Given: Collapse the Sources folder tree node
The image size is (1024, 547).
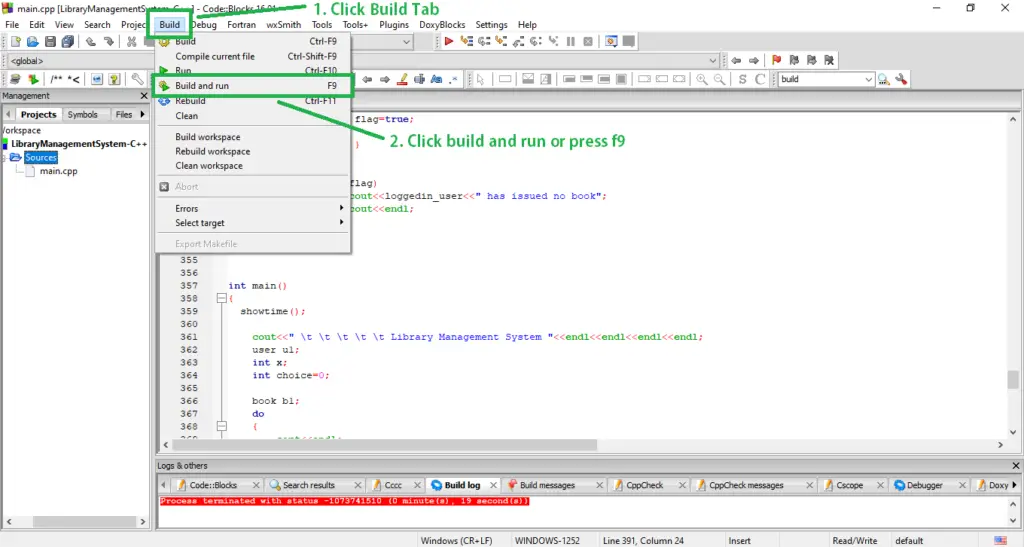Looking at the screenshot, I should coord(5,157).
